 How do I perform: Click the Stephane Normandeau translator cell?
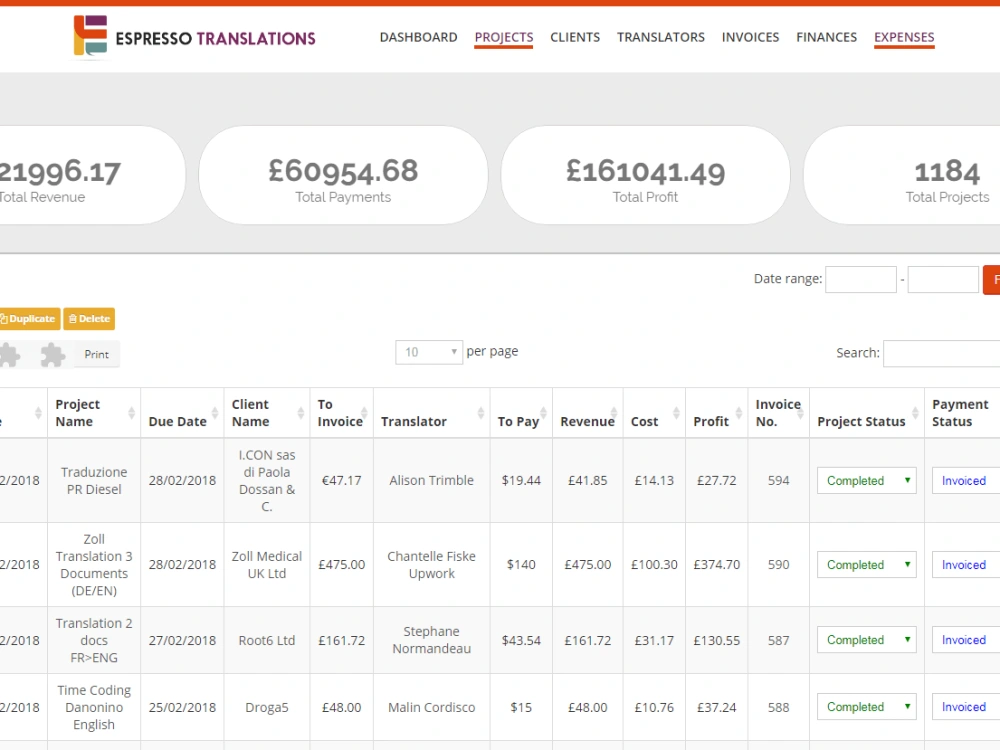tap(432, 640)
